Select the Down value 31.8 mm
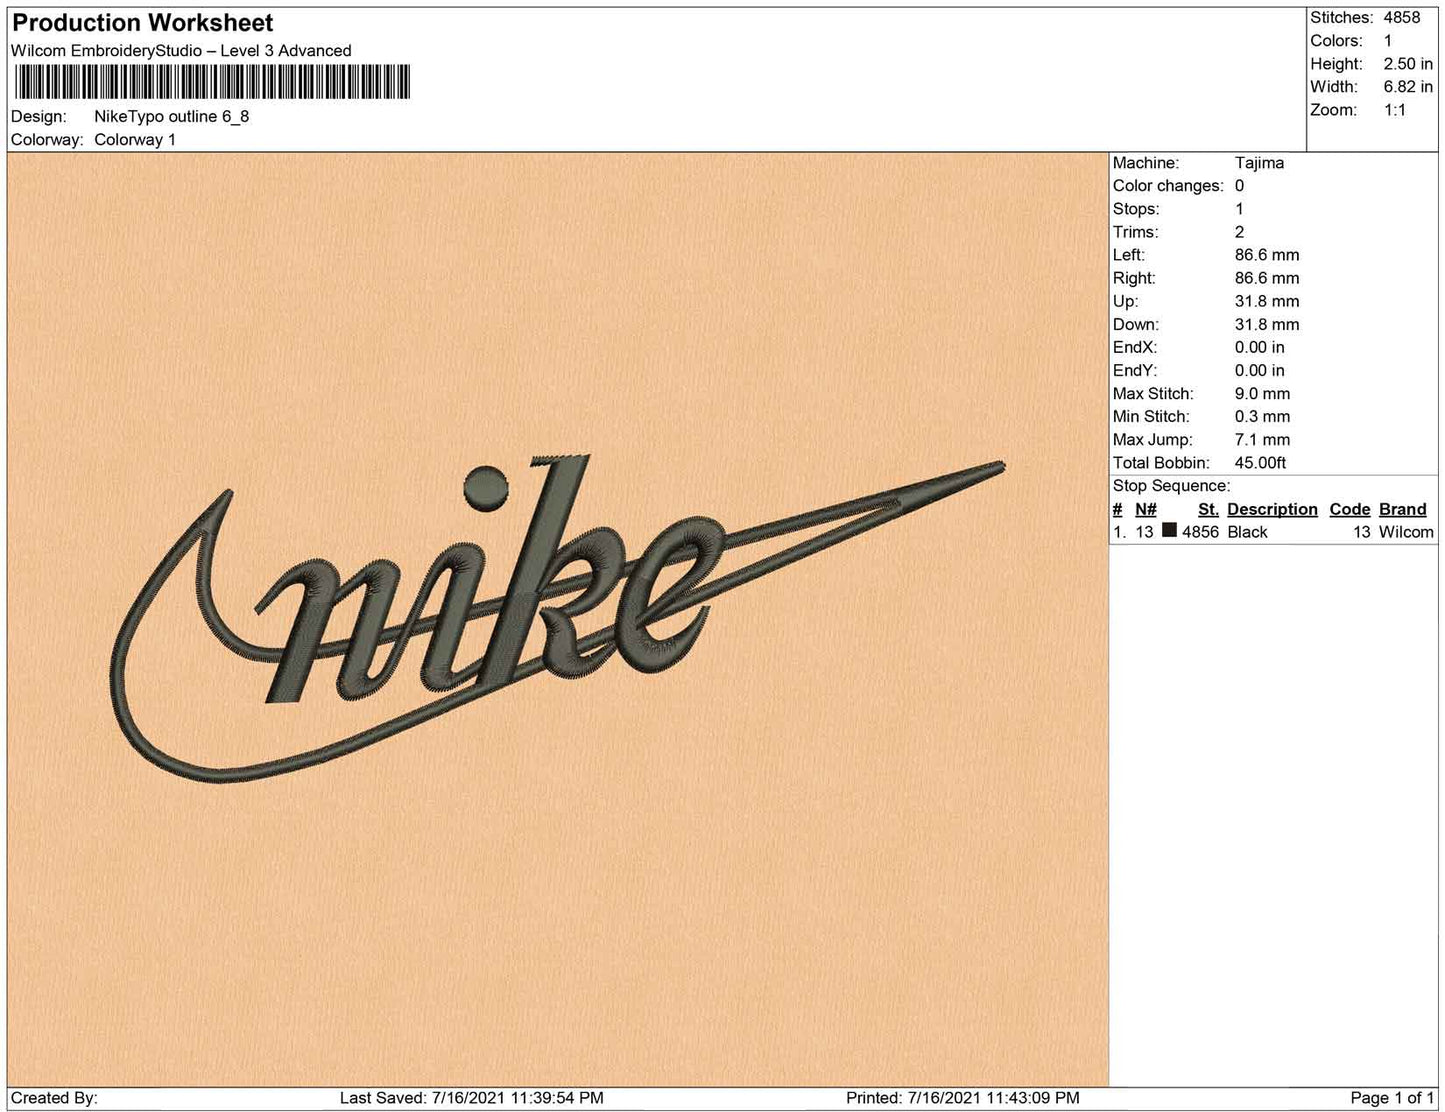Image resolution: width=1445 pixels, height=1112 pixels. click(x=1267, y=324)
